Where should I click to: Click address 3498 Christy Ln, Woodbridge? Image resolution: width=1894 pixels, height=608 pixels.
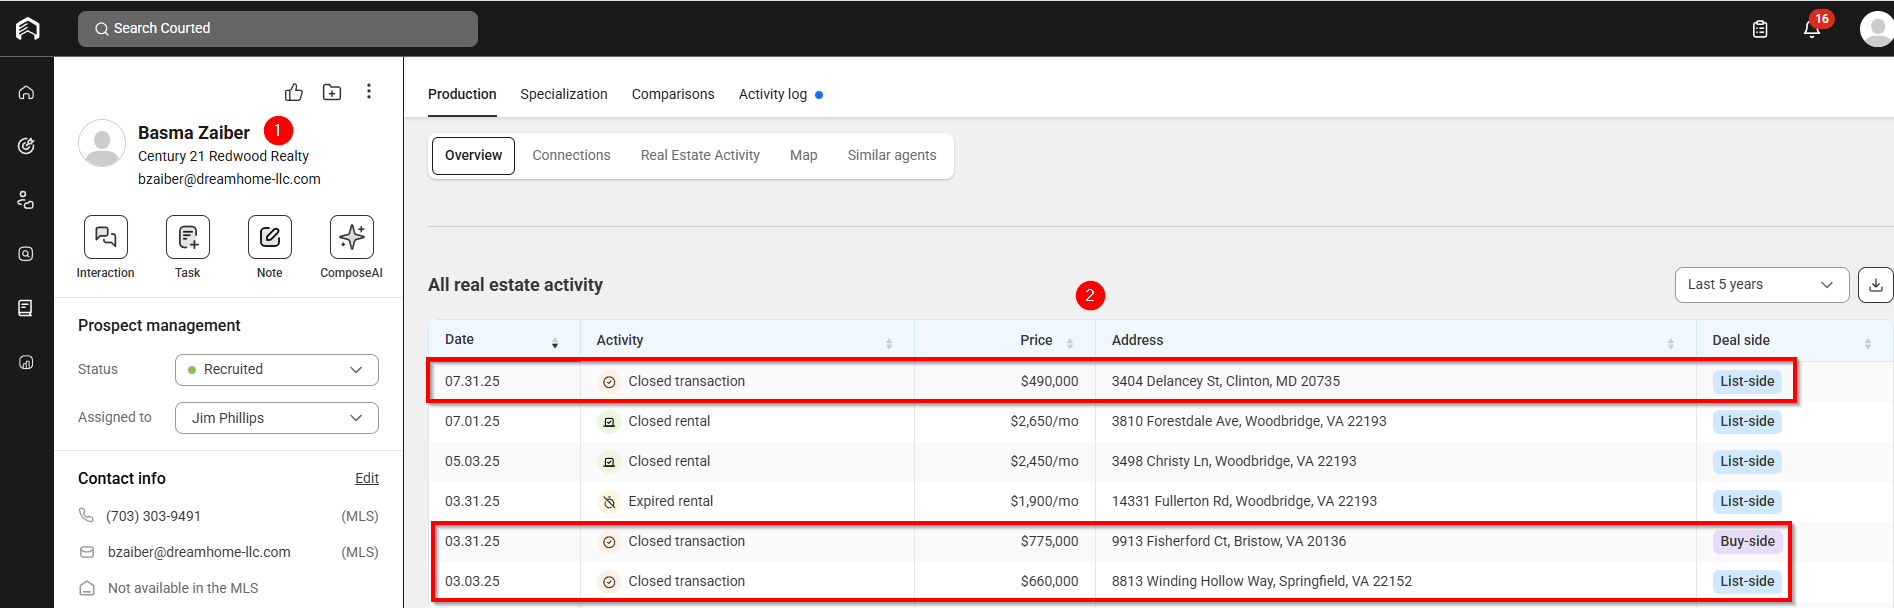tap(1234, 461)
